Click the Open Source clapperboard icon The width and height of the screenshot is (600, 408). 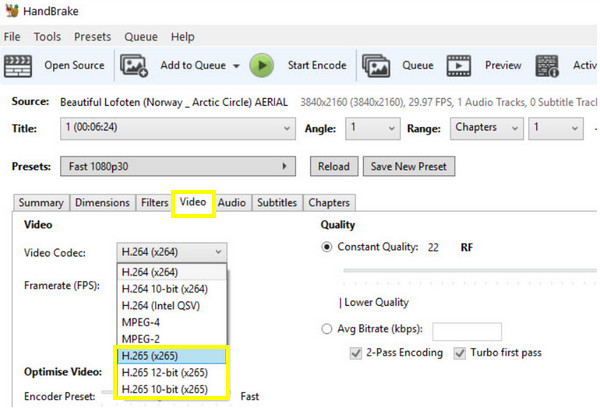pyautogui.click(x=18, y=66)
